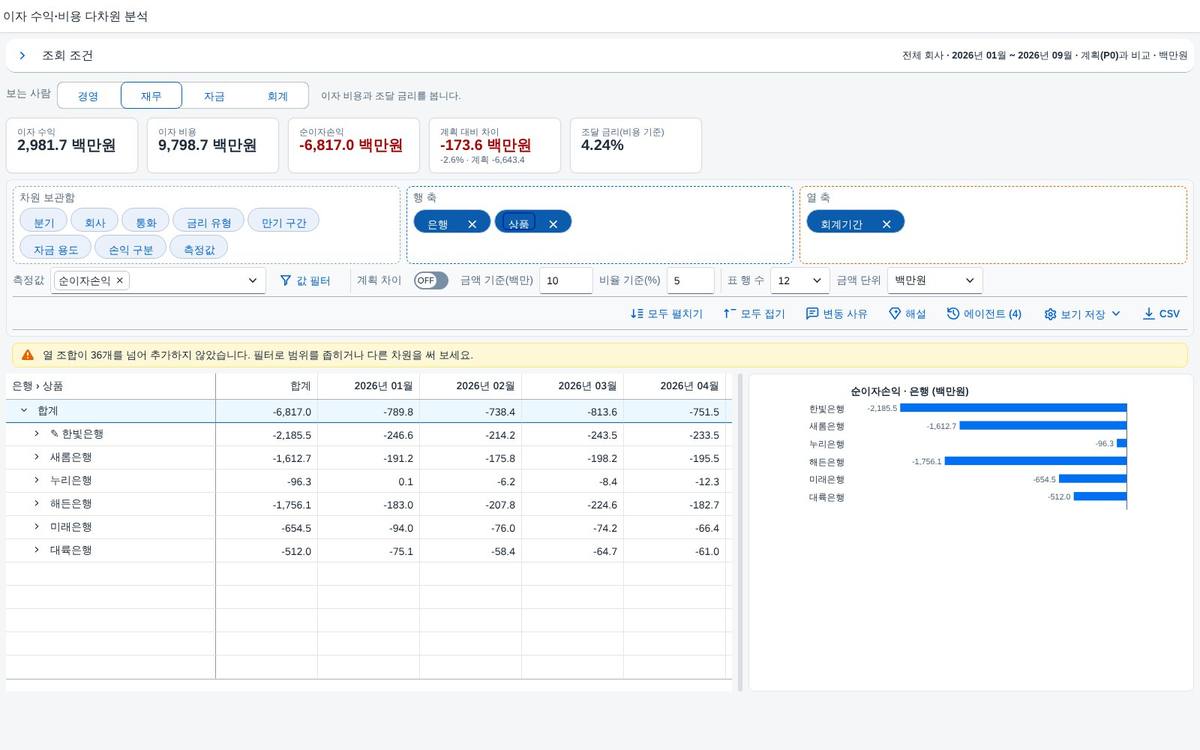Pick the 통화 dimension chip
This screenshot has height=750, width=1200.
coord(146,223)
